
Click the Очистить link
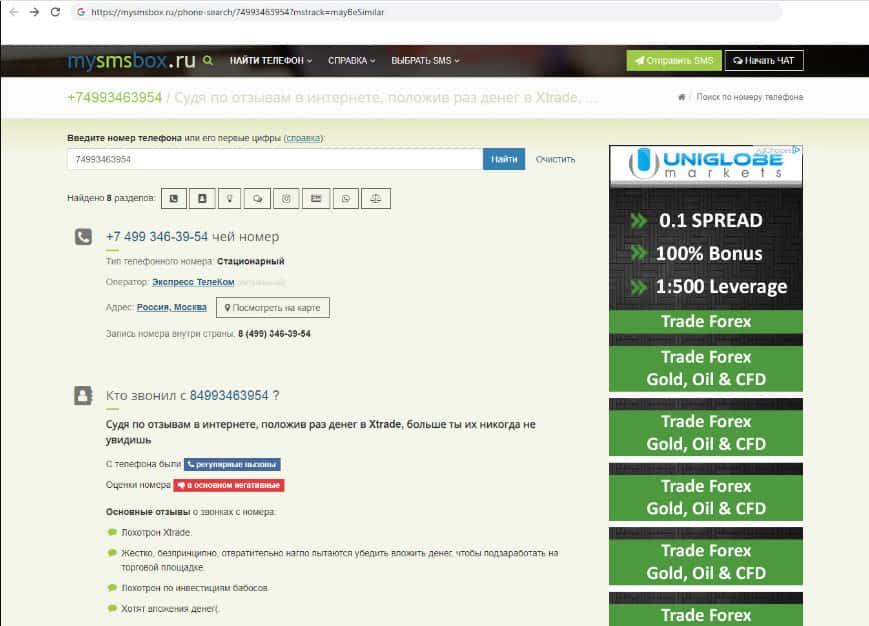point(555,160)
